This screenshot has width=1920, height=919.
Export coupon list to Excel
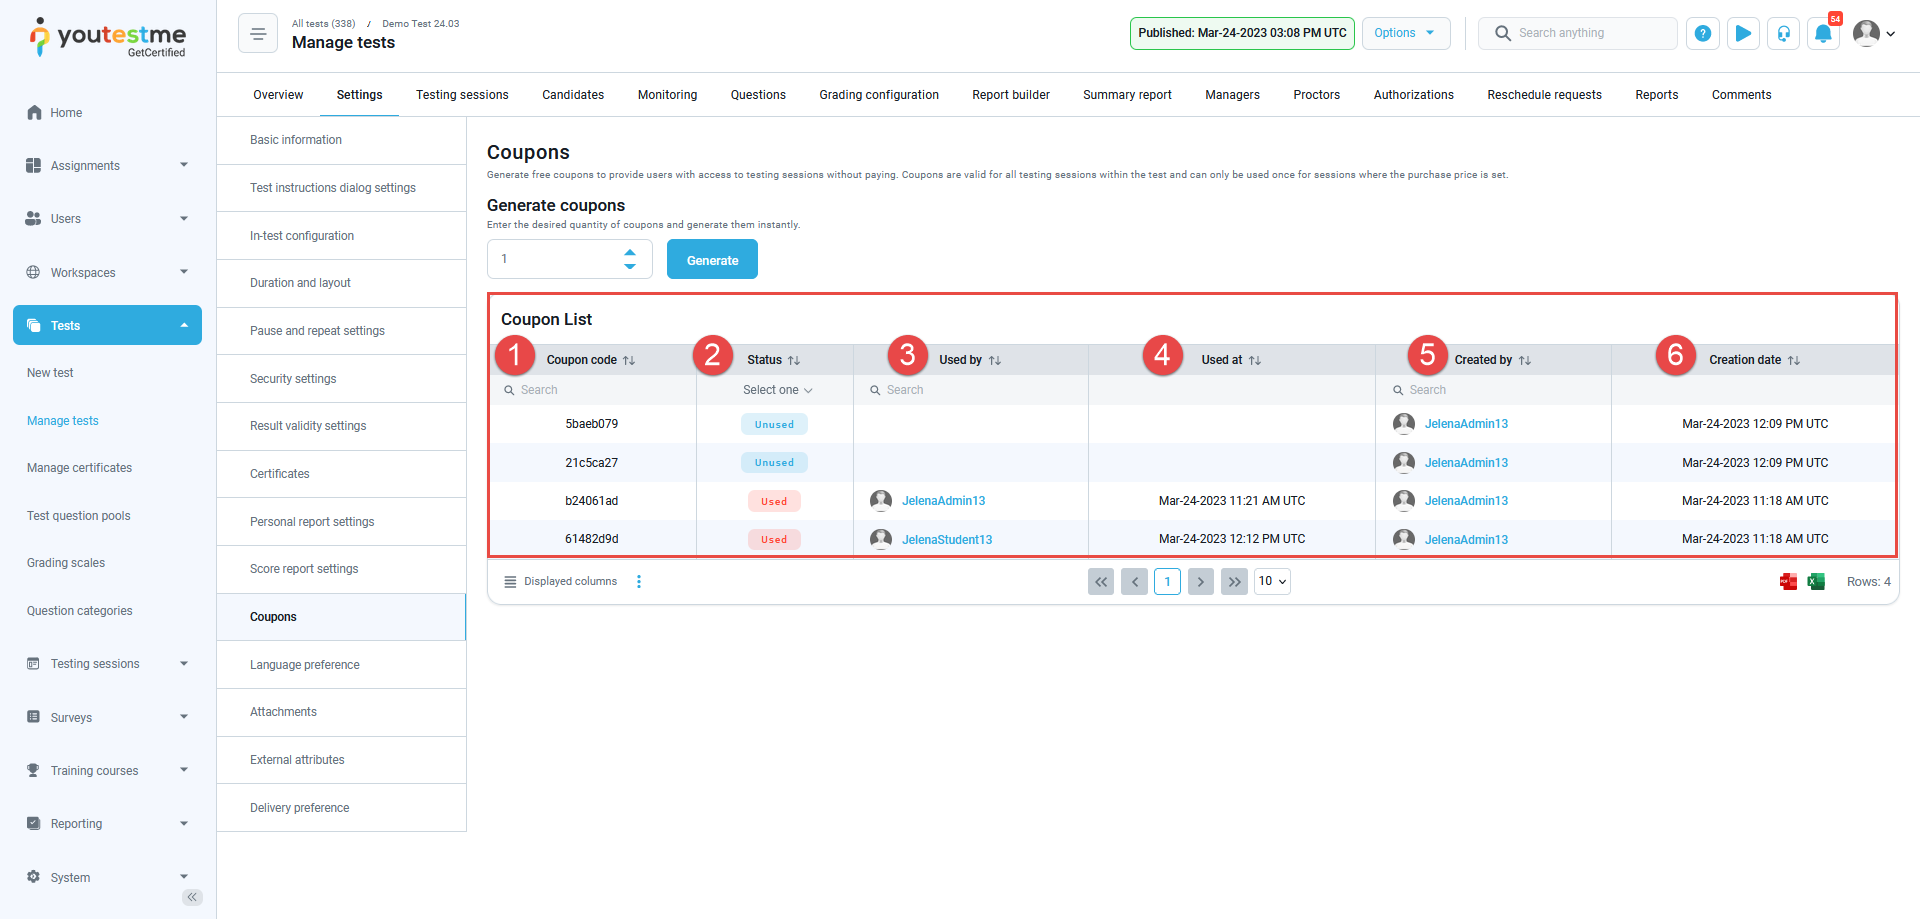click(1816, 582)
